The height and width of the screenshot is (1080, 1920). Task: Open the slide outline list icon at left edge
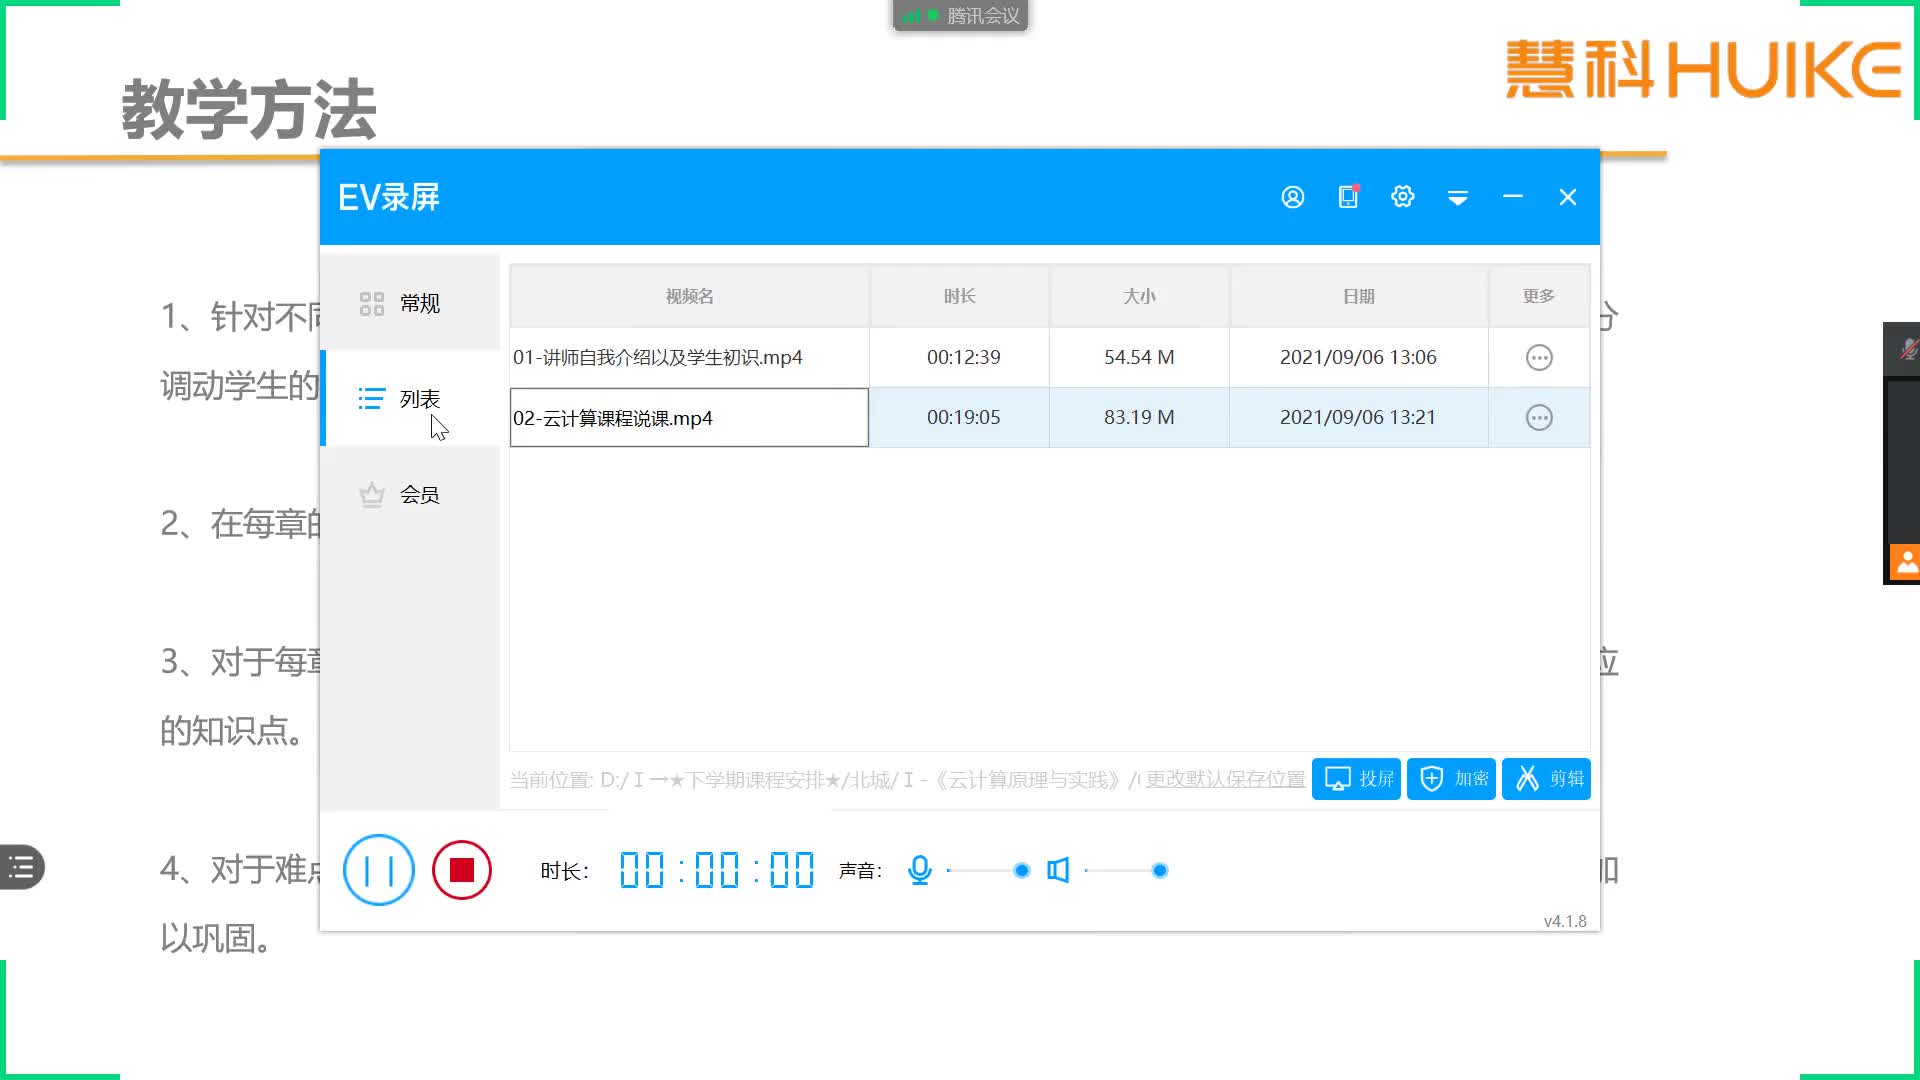click(x=21, y=867)
